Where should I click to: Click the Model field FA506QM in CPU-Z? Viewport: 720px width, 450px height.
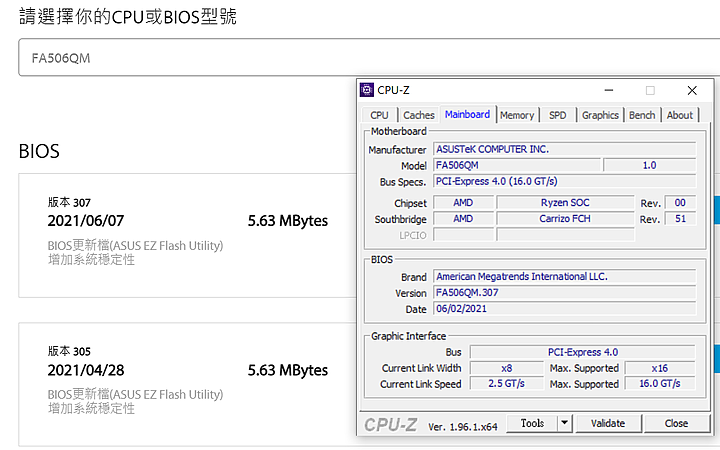[x=517, y=165]
